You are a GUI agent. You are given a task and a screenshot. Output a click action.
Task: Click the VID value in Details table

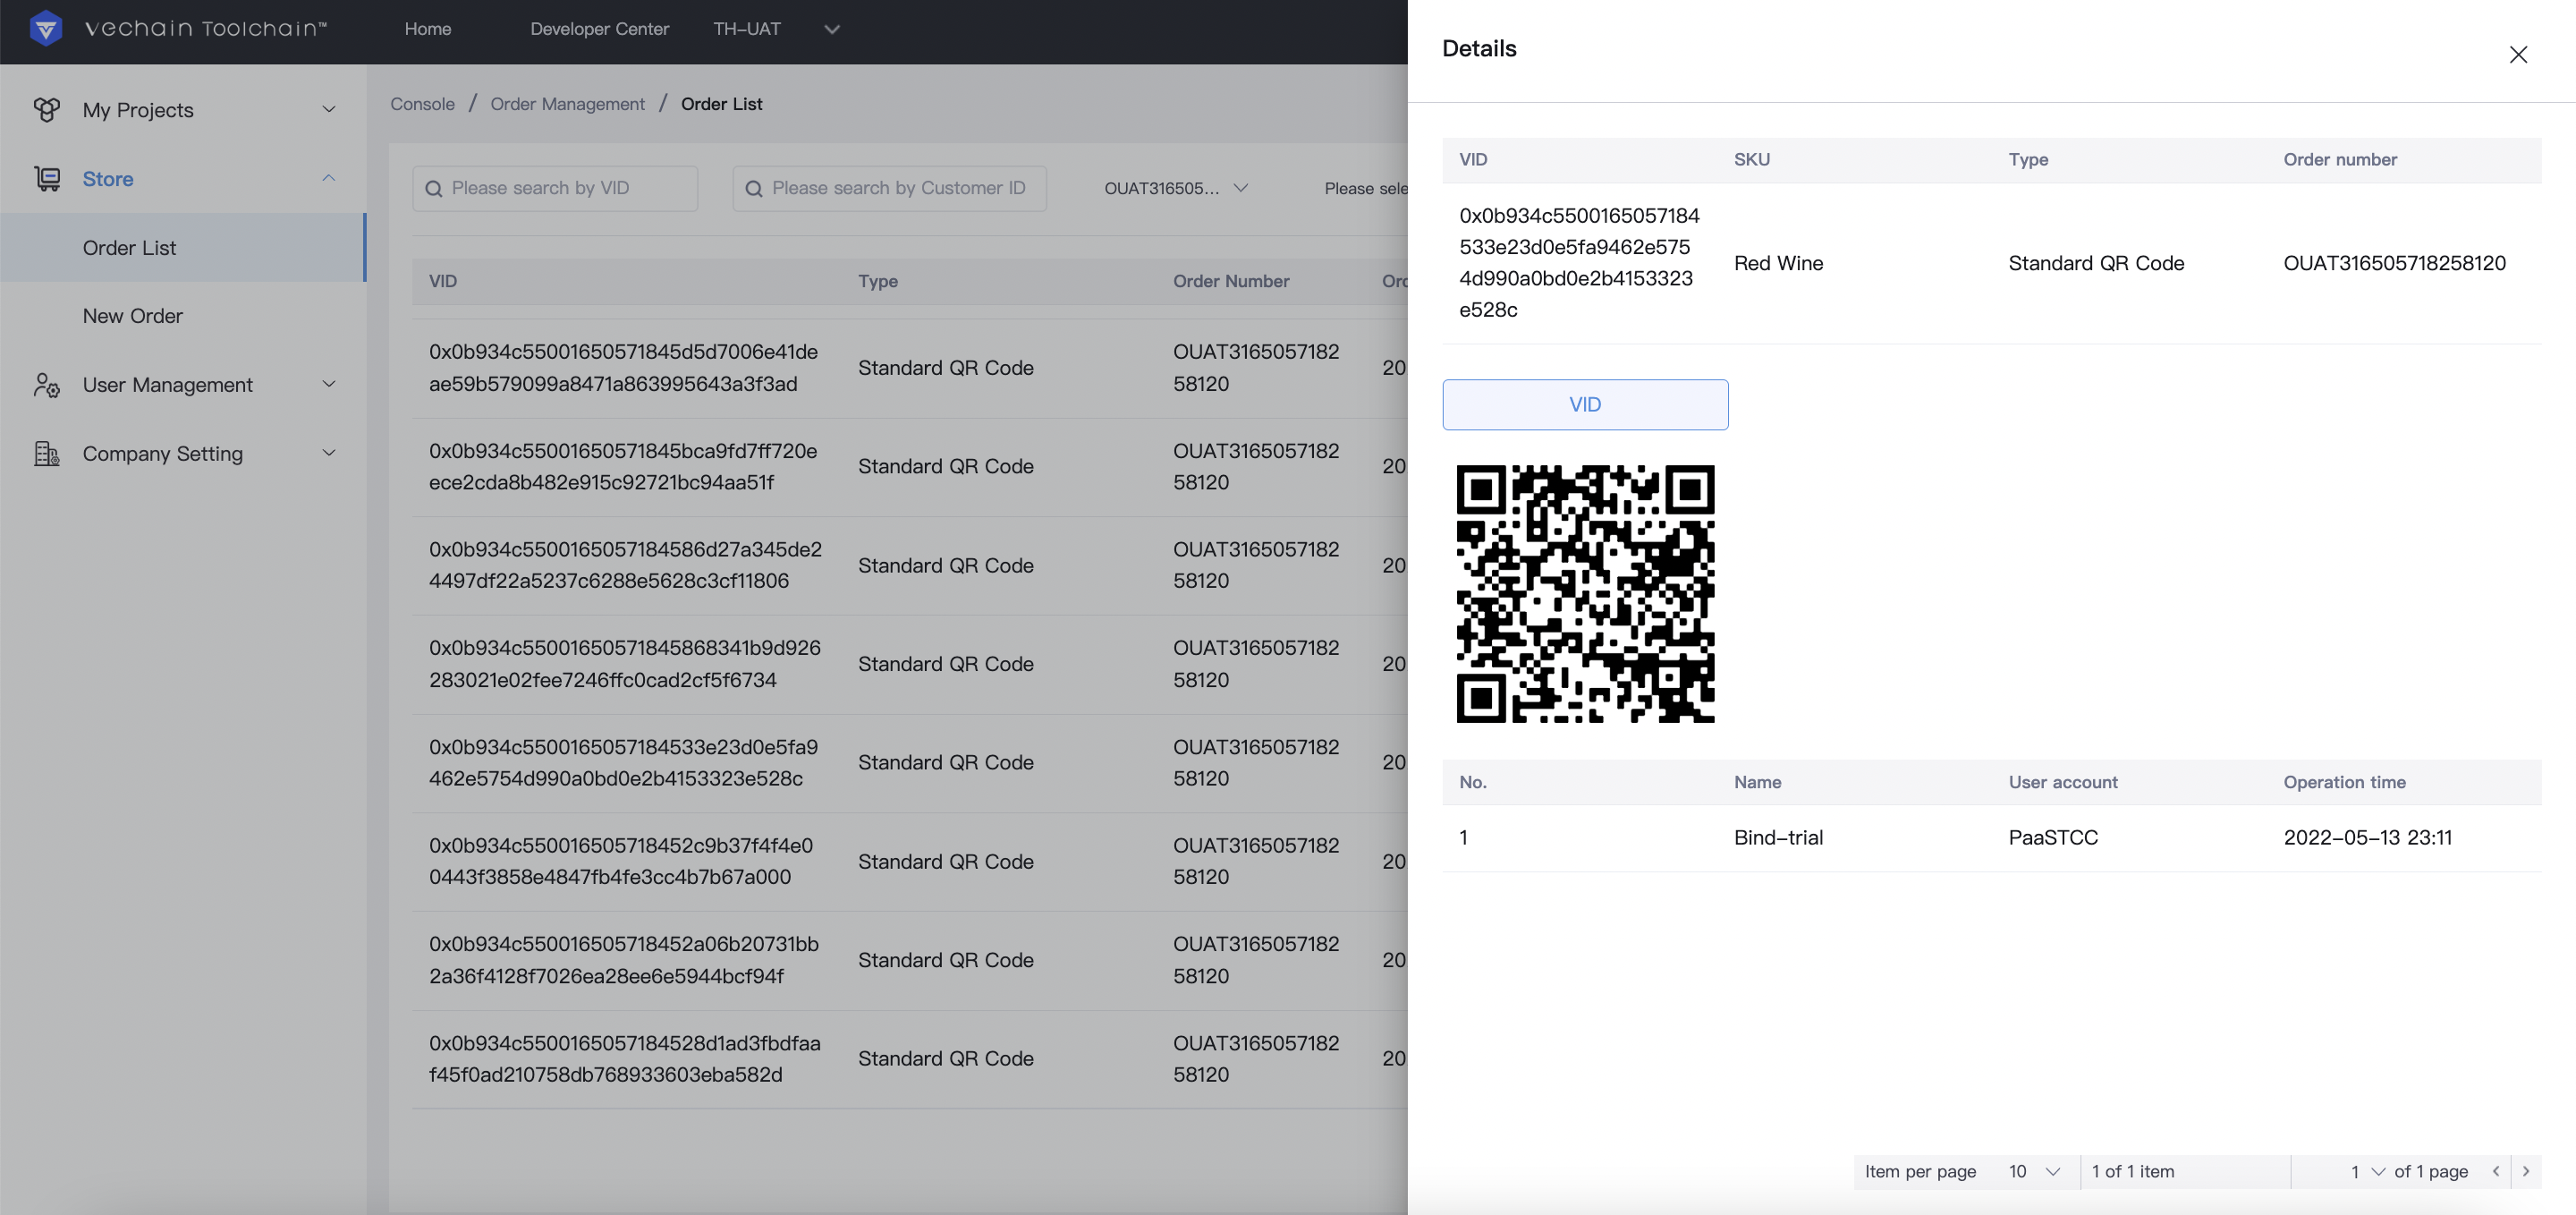(x=1578, y=263)
